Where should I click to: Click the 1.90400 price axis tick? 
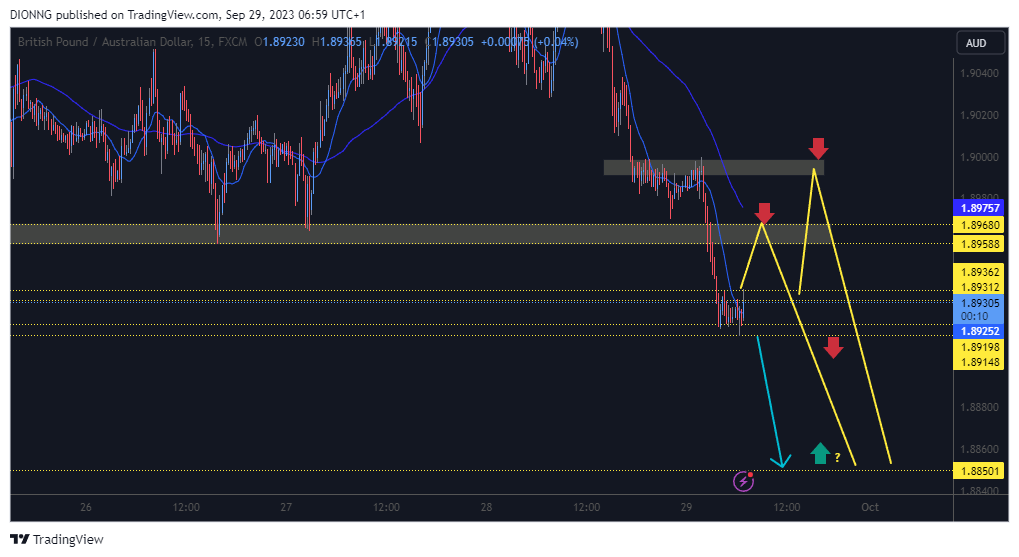[x=979, y=73]
